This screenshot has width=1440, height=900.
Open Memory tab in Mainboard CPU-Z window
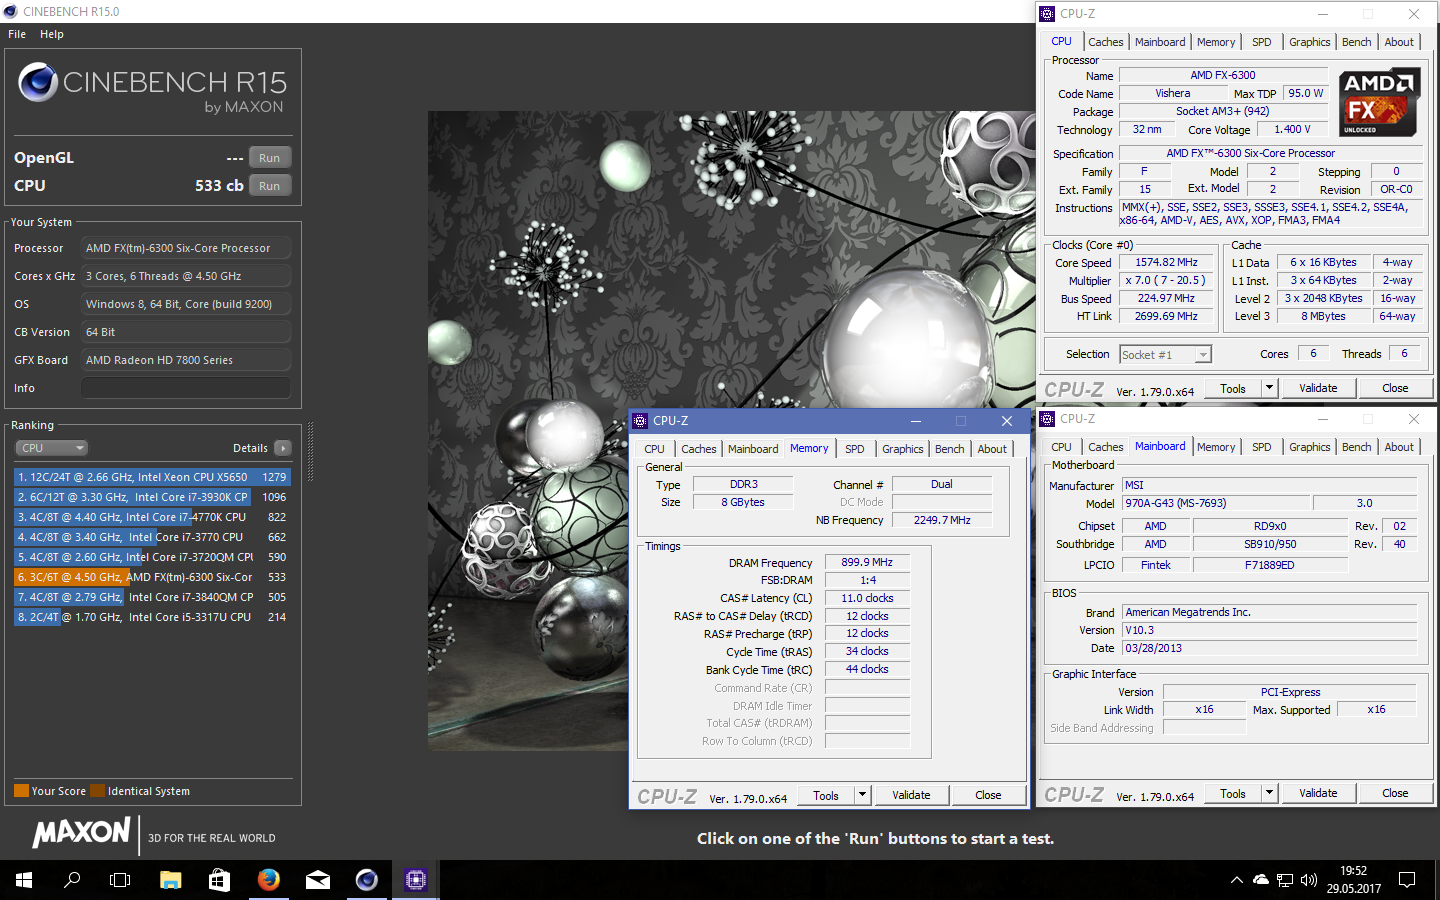tap(1216, 447)
